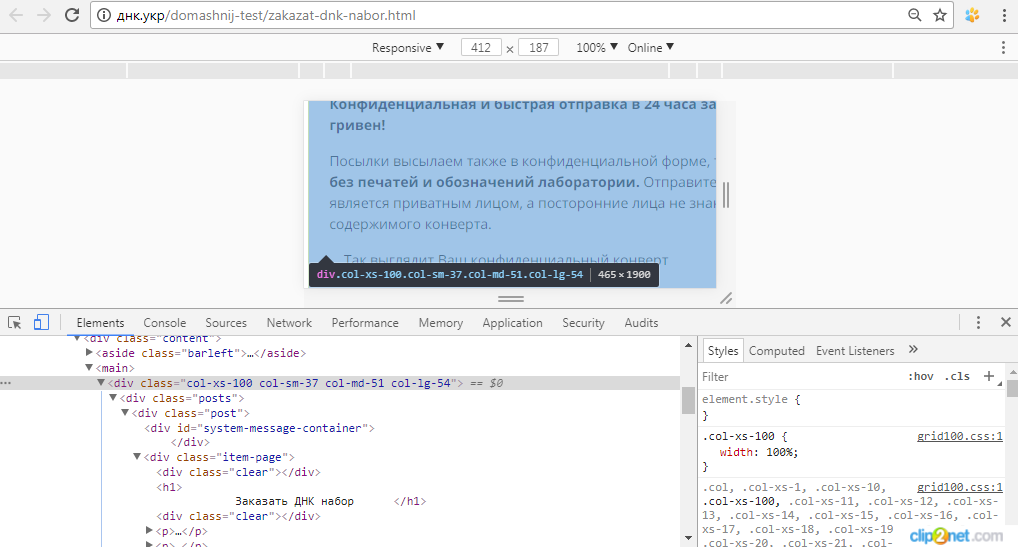The height and width of the screenshot is (547, 1018).
Task: Close the DevTools panel
Action: (x=1006, y=322)
